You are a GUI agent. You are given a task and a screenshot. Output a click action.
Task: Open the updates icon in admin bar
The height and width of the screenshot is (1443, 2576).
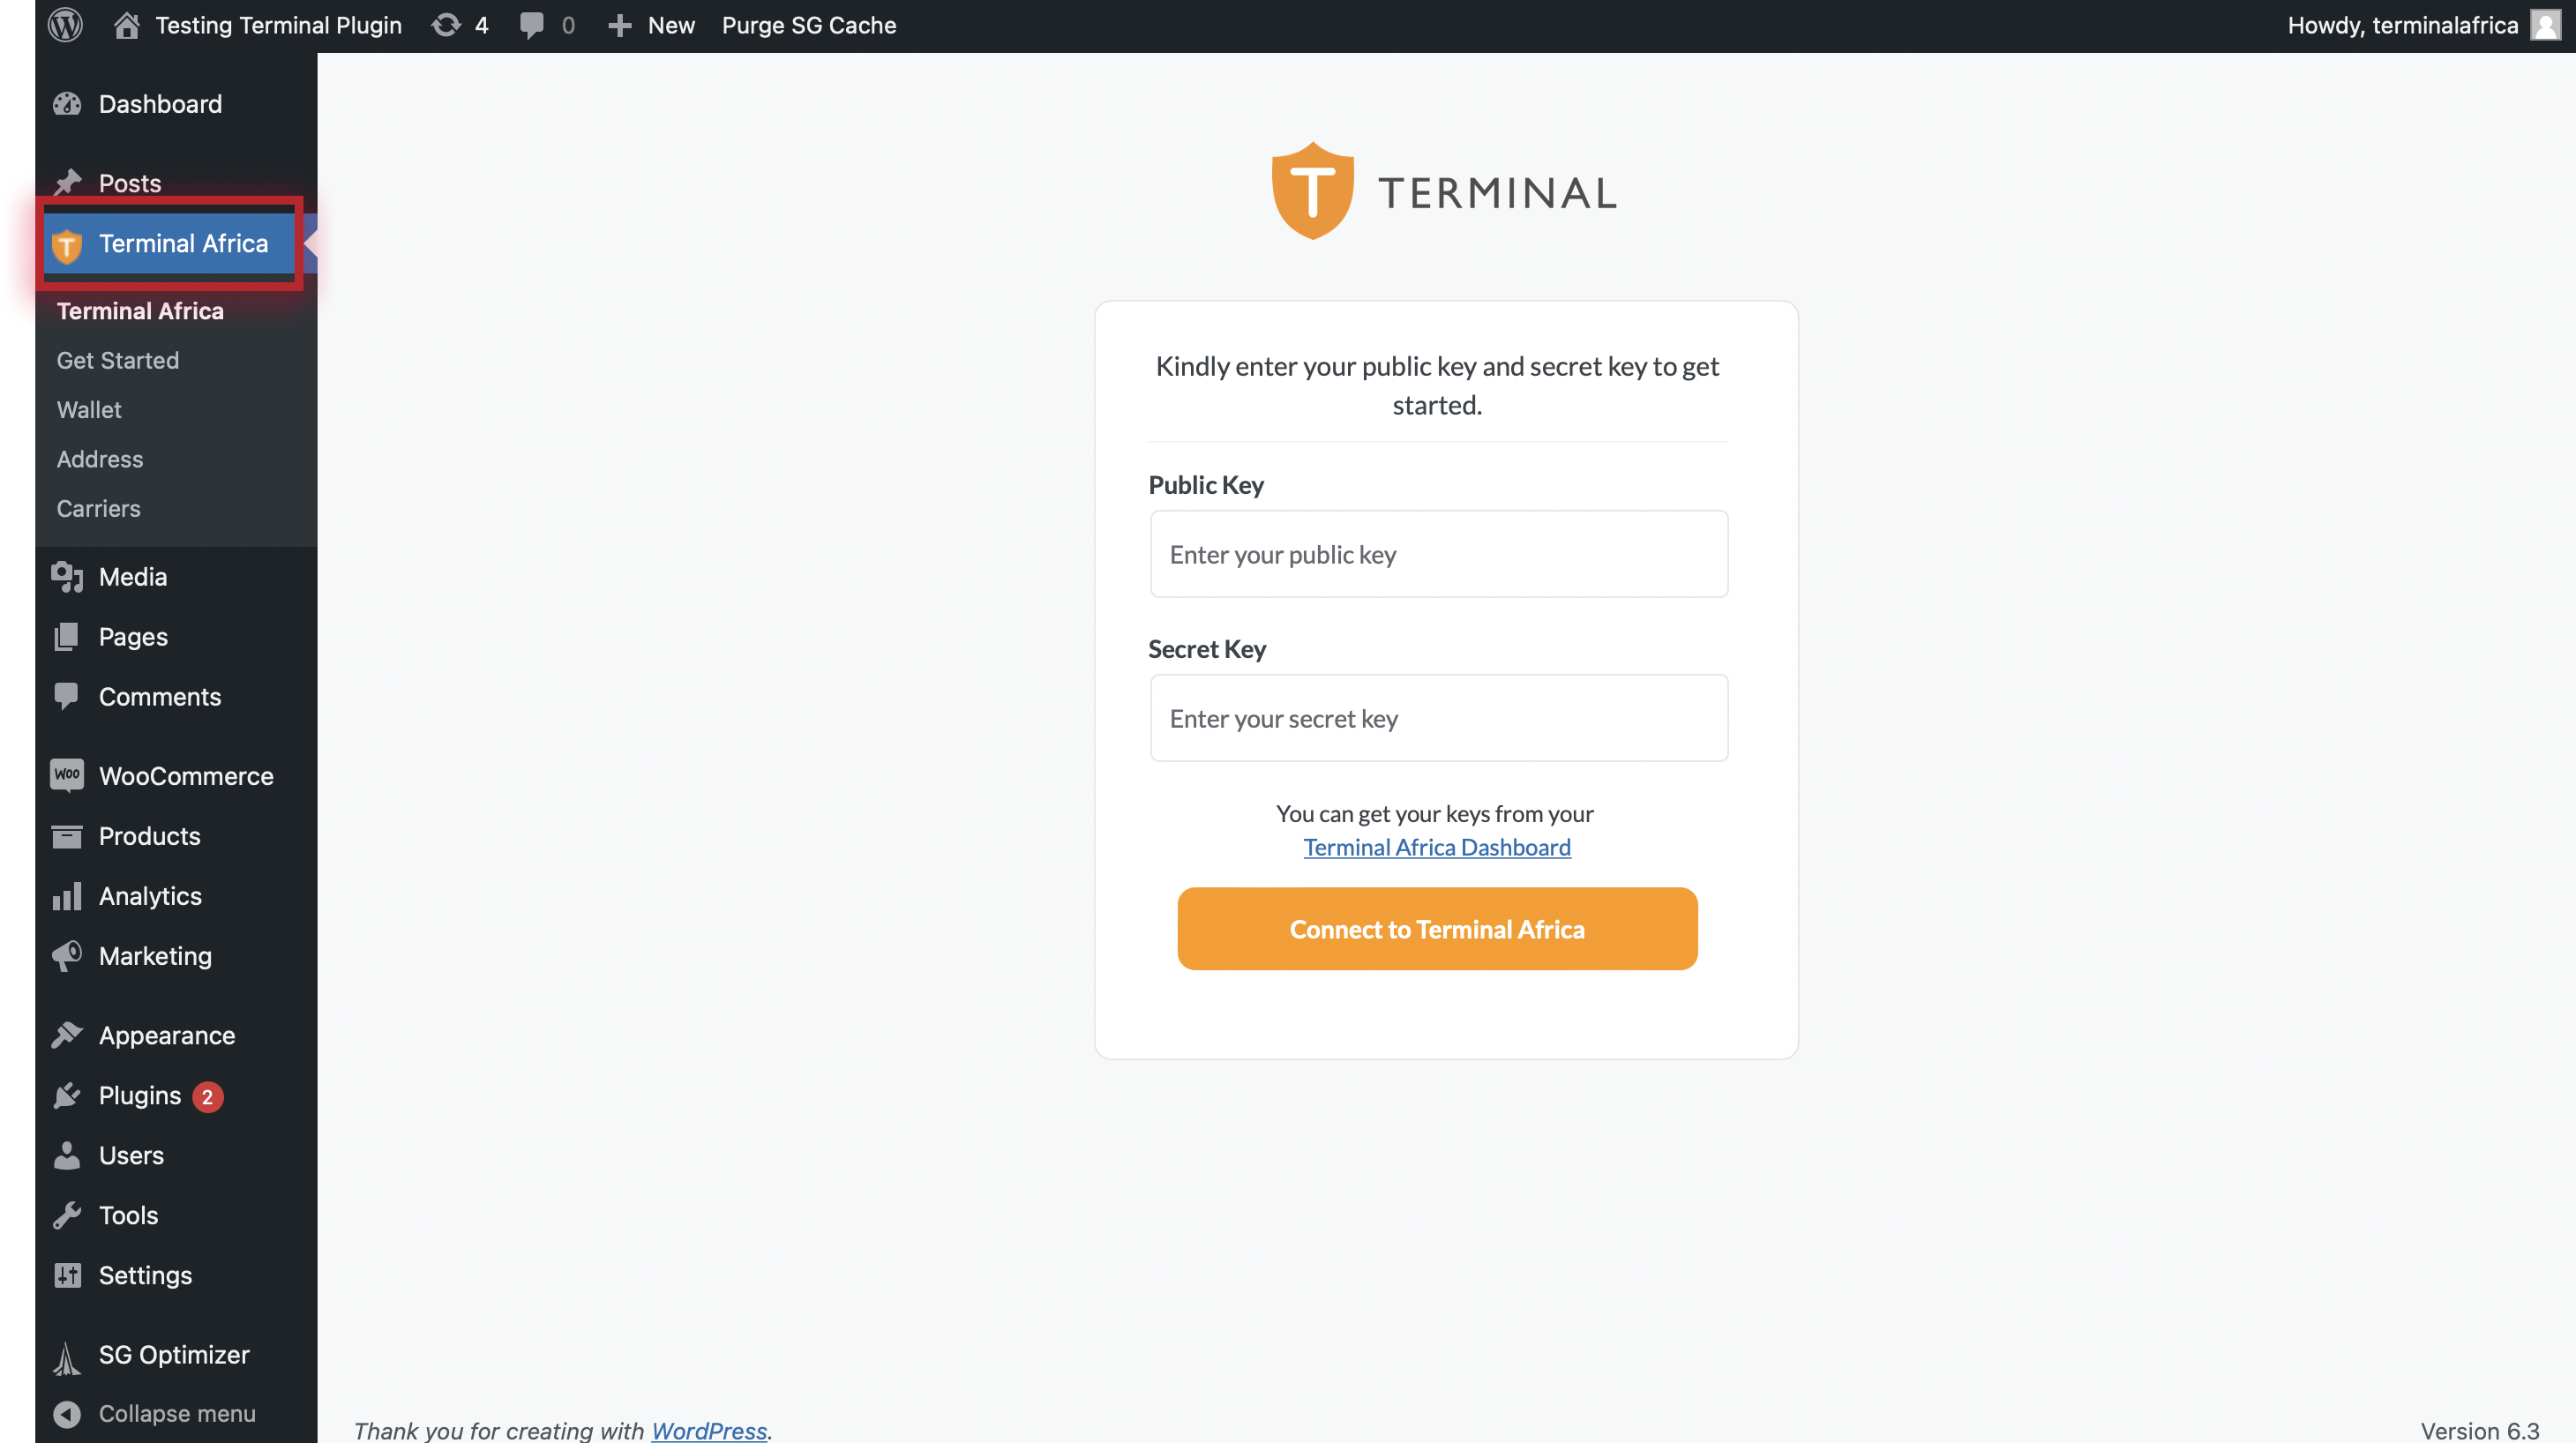coord(446,25)
